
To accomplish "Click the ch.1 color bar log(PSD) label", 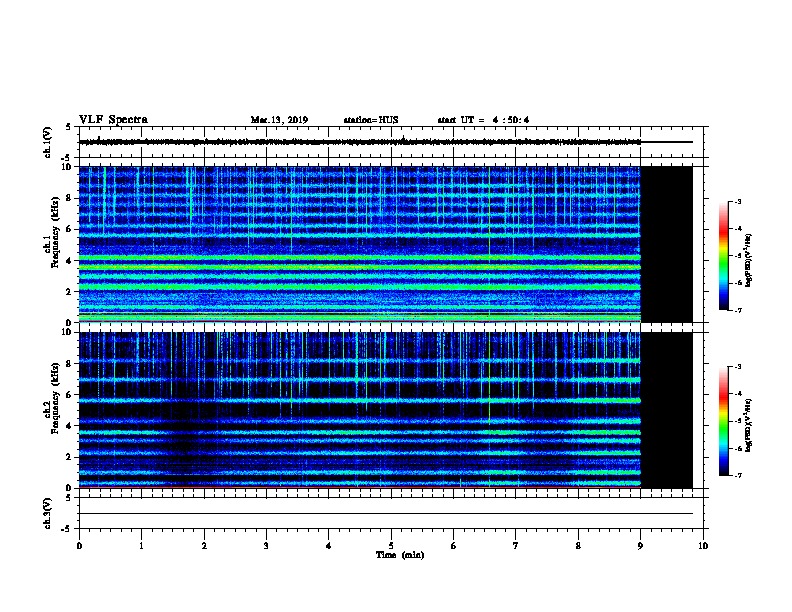I will pos(749,260).
